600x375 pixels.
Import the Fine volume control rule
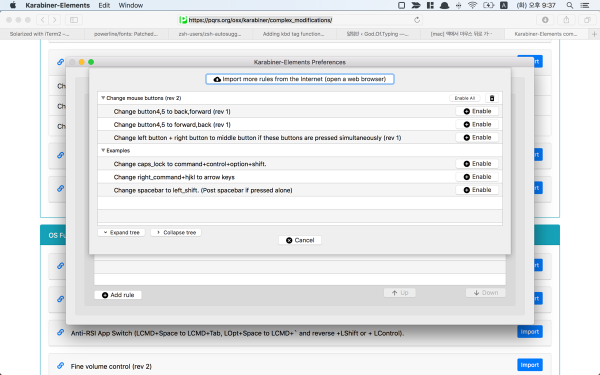[530, 365]
